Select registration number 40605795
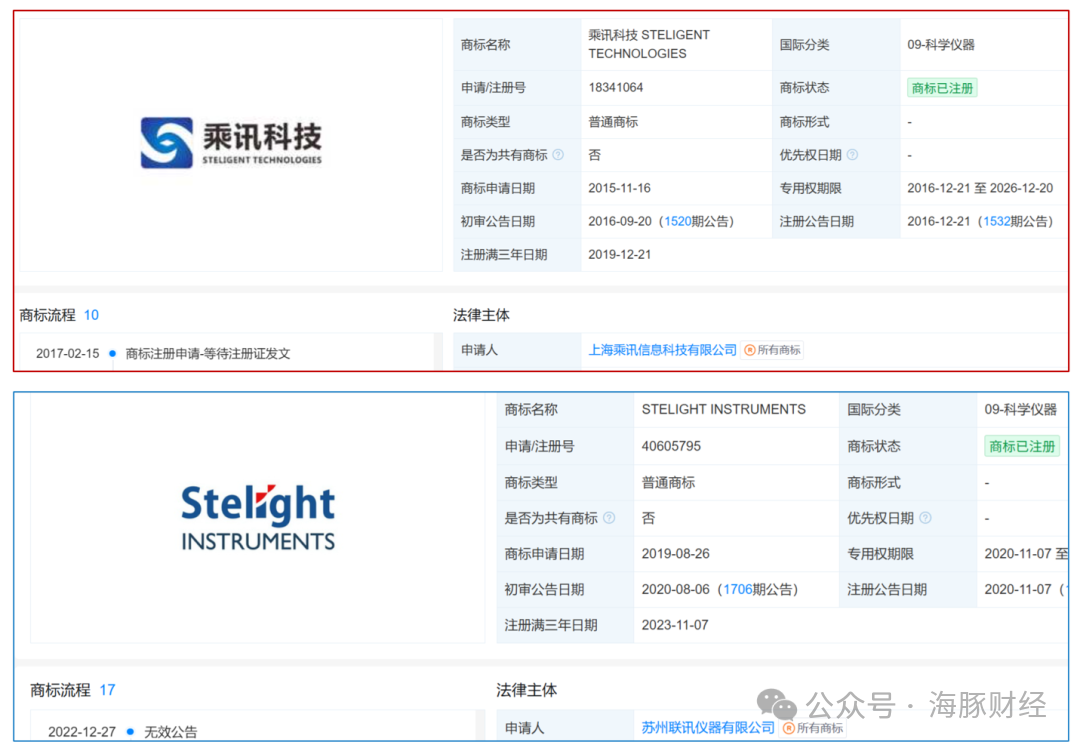This screenshot has width=1080, height=748. point(671,446)
